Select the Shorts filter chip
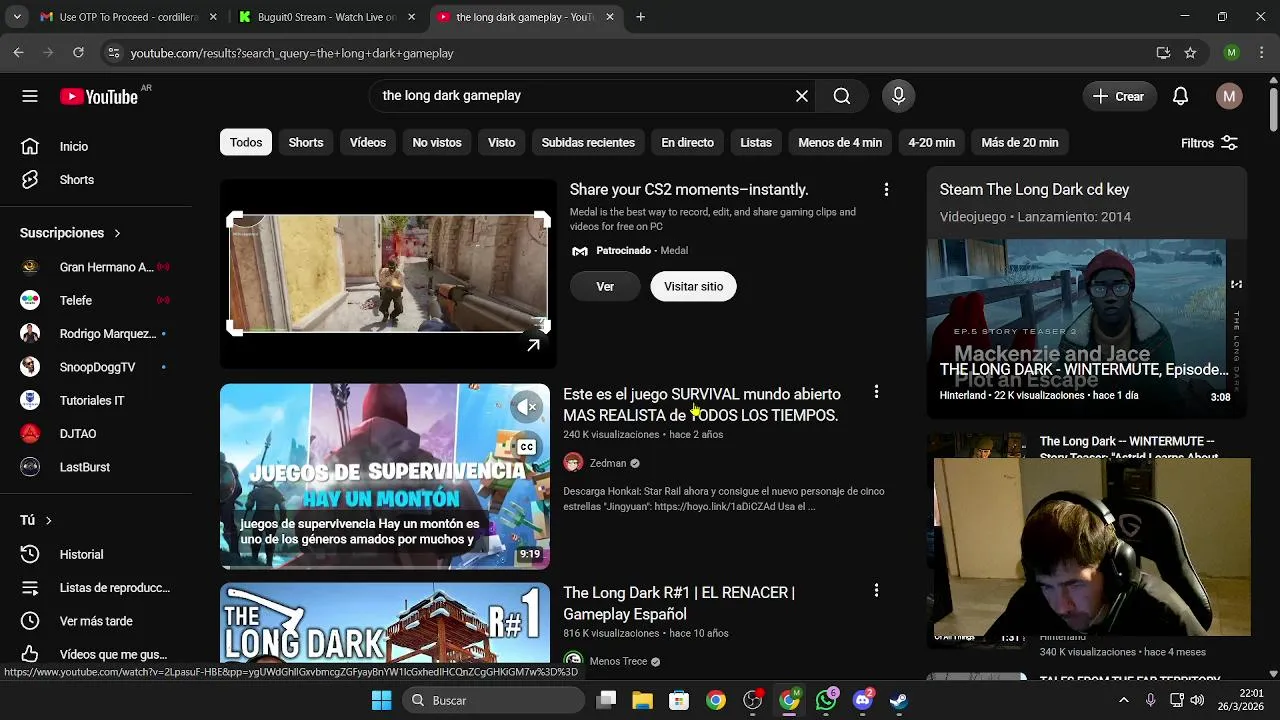This screenshot has width=1280, height=720. [x=306, y=143]
